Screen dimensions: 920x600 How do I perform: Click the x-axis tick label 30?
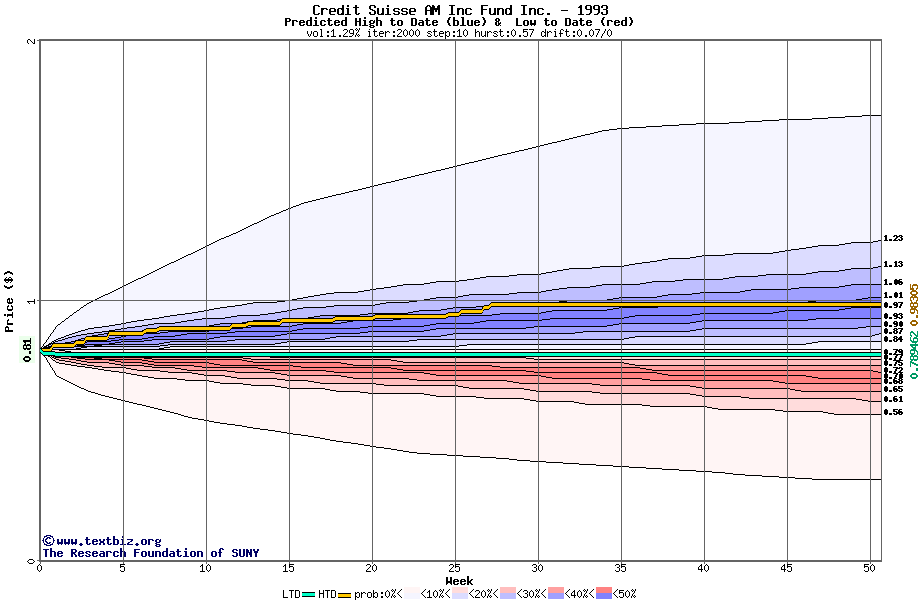pyautogui.click(x=537, y=568)
